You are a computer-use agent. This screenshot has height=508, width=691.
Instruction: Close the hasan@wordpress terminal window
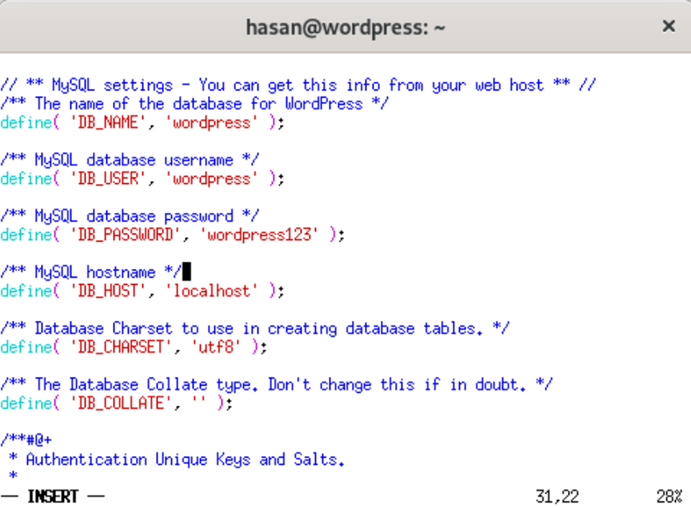pyautogui.click(x=669, y=26)
